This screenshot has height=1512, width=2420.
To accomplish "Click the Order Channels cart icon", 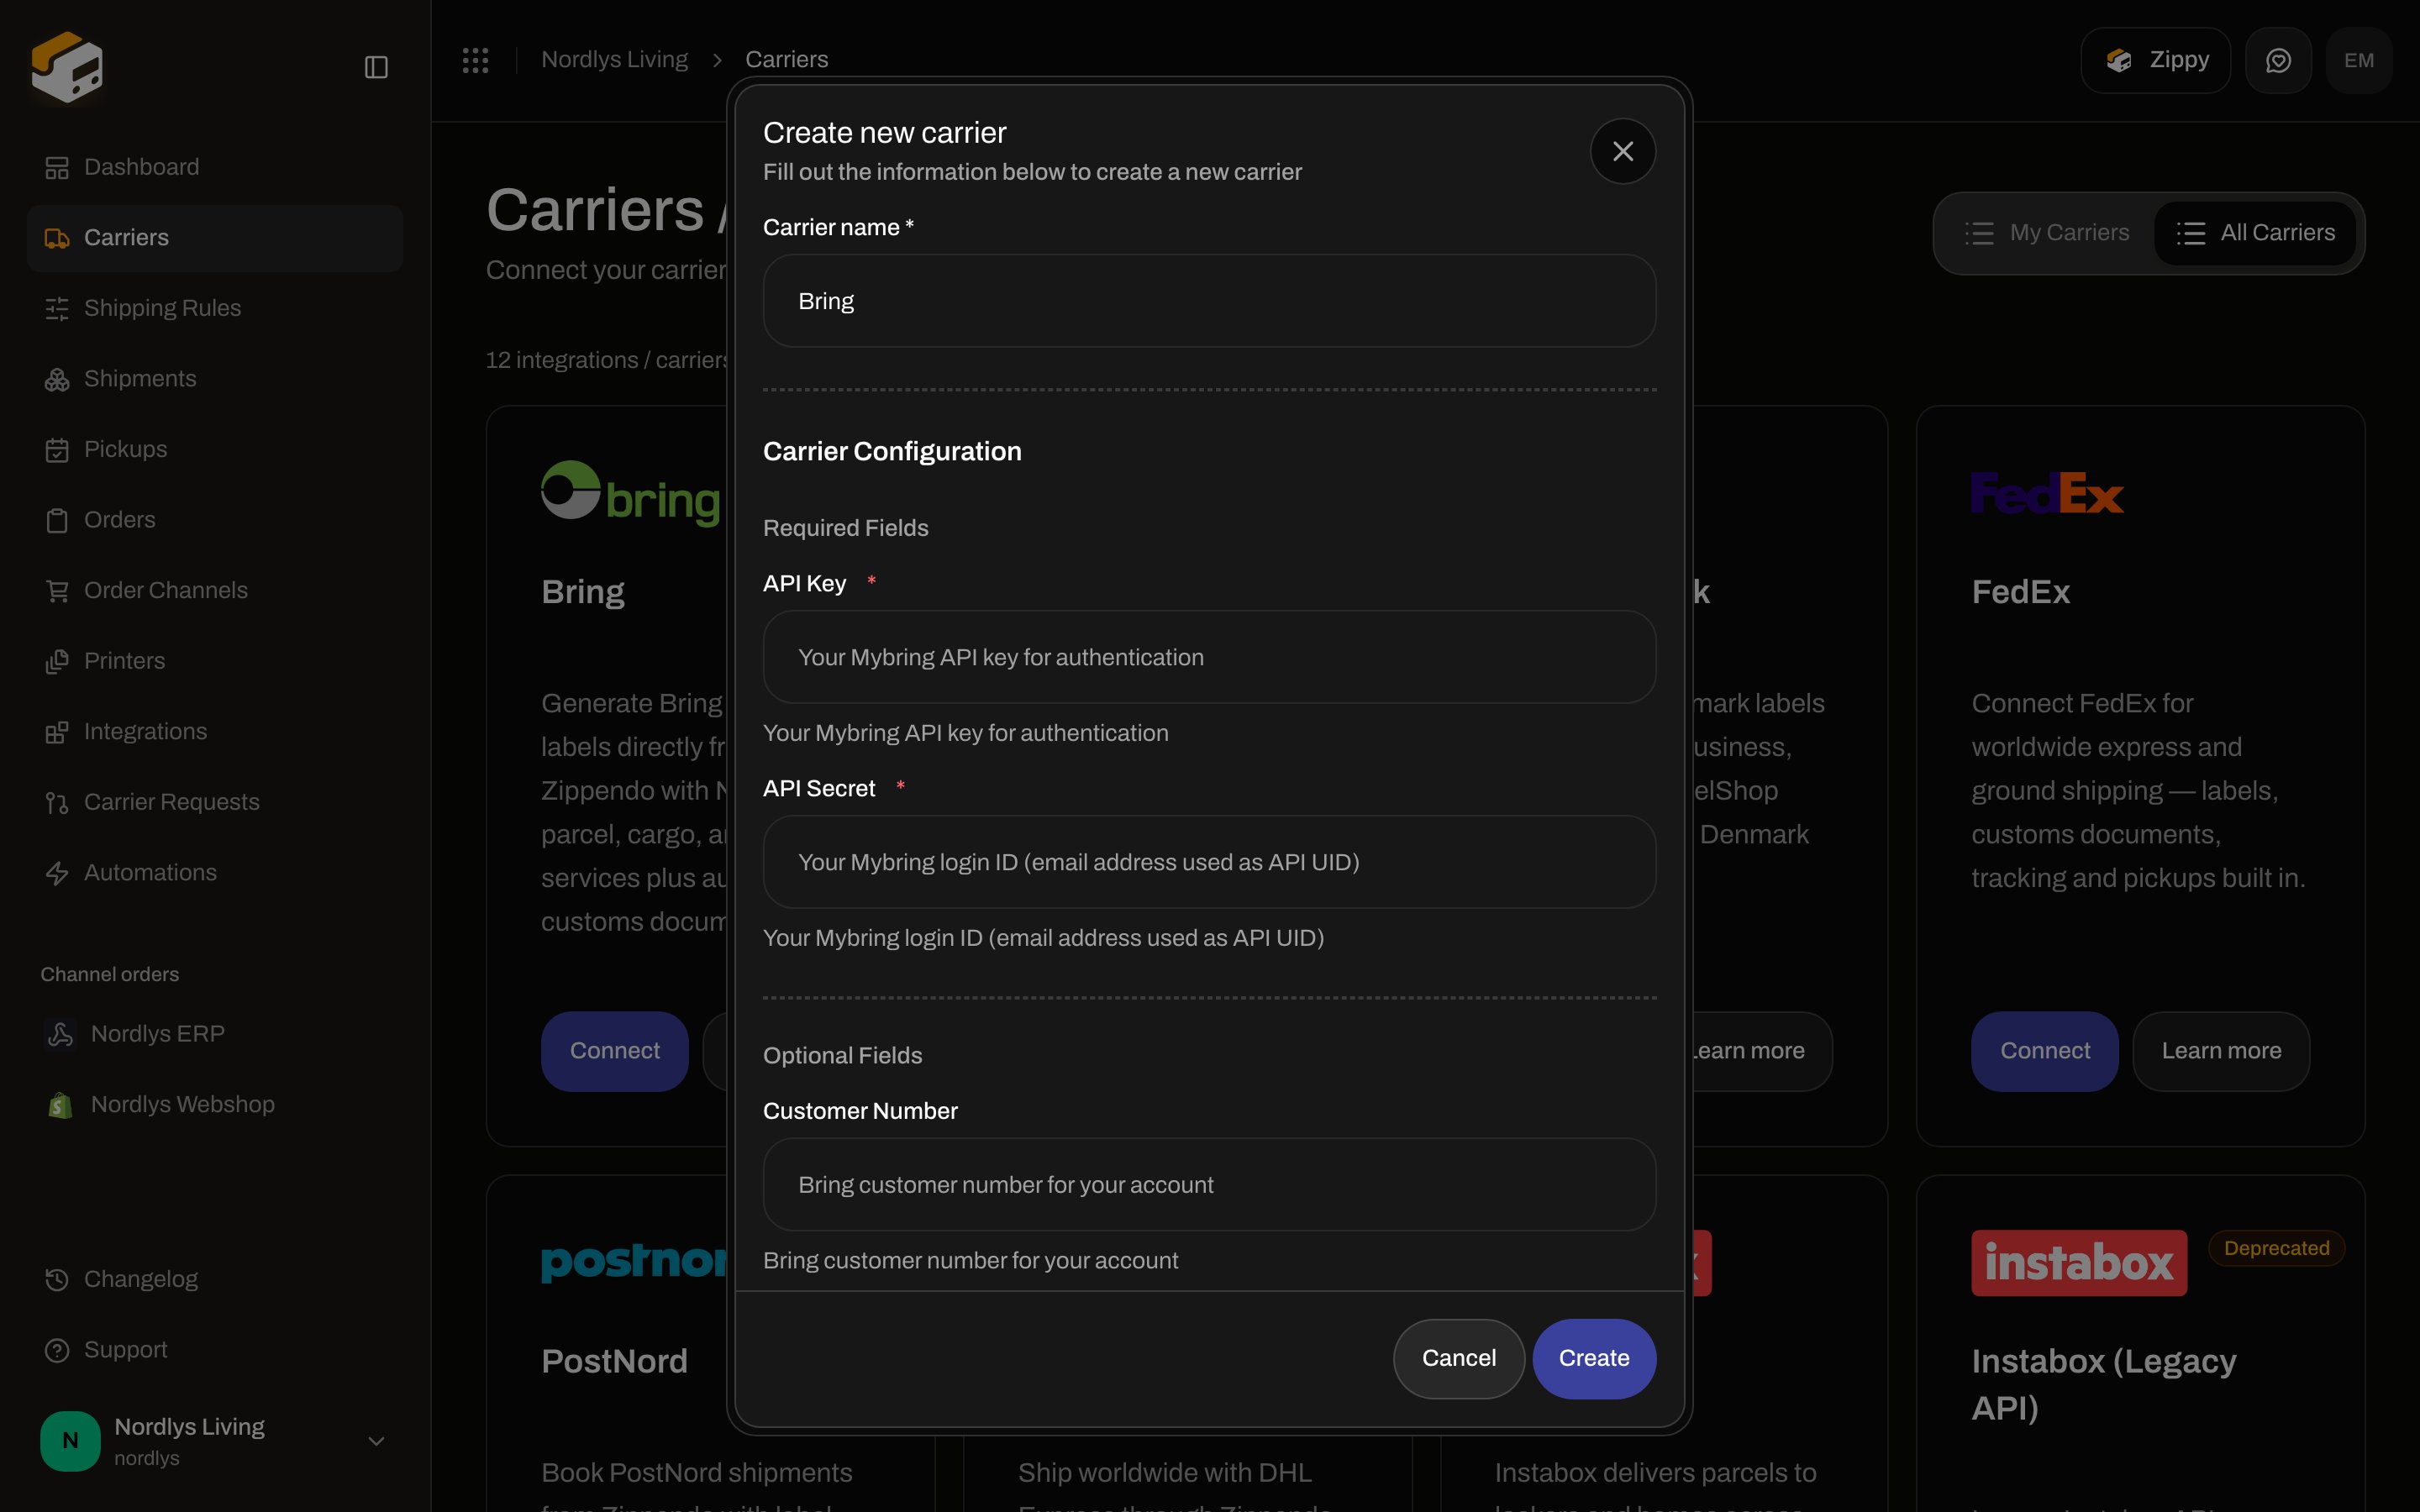I will 57,591.
